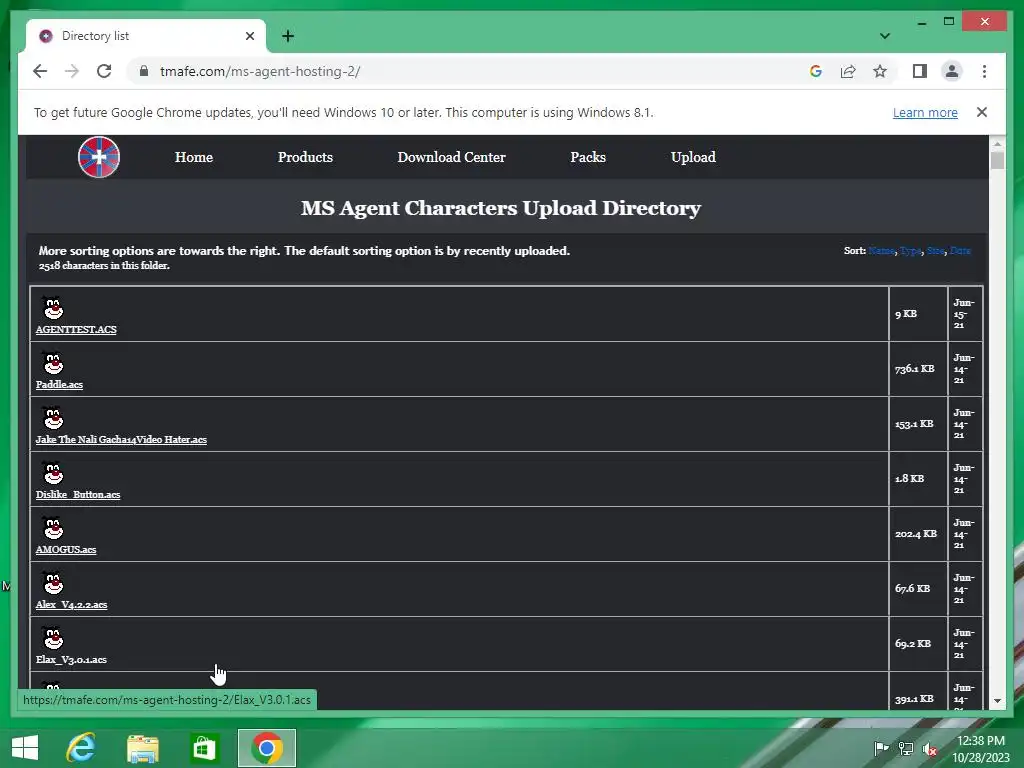Open the Elax_V3.0.1.acs link
The image size is (1024, 768).
tap(71, 660)
